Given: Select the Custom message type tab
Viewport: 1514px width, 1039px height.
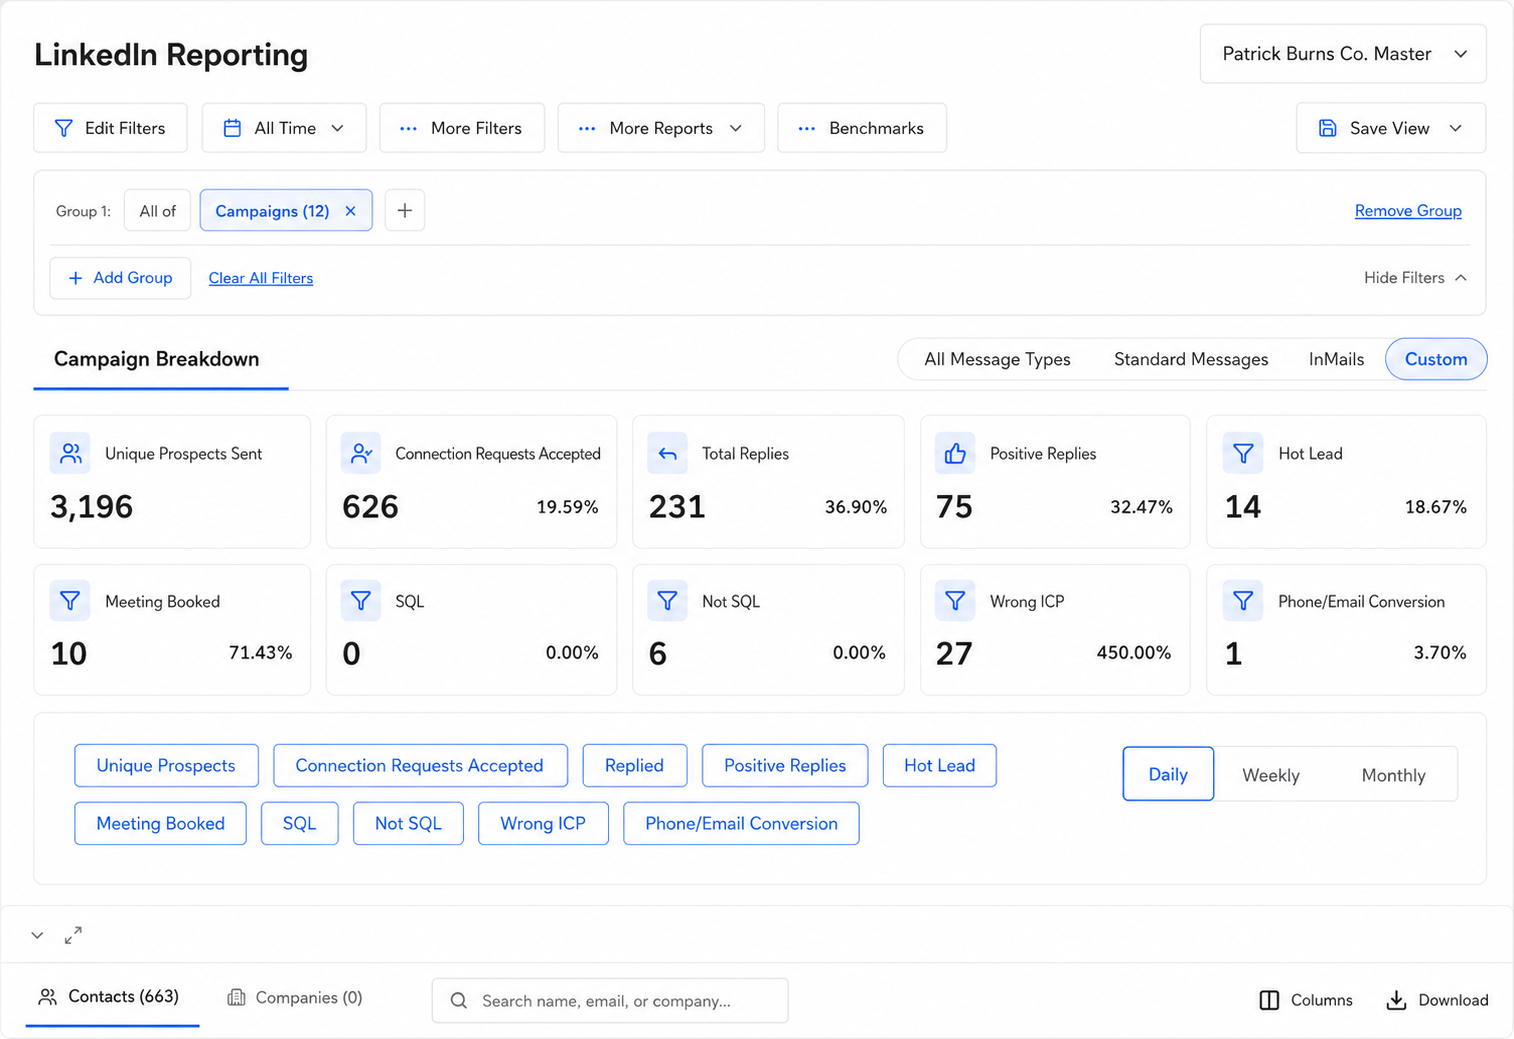Looking at the screenshot, I should (x=1436, y=359).
